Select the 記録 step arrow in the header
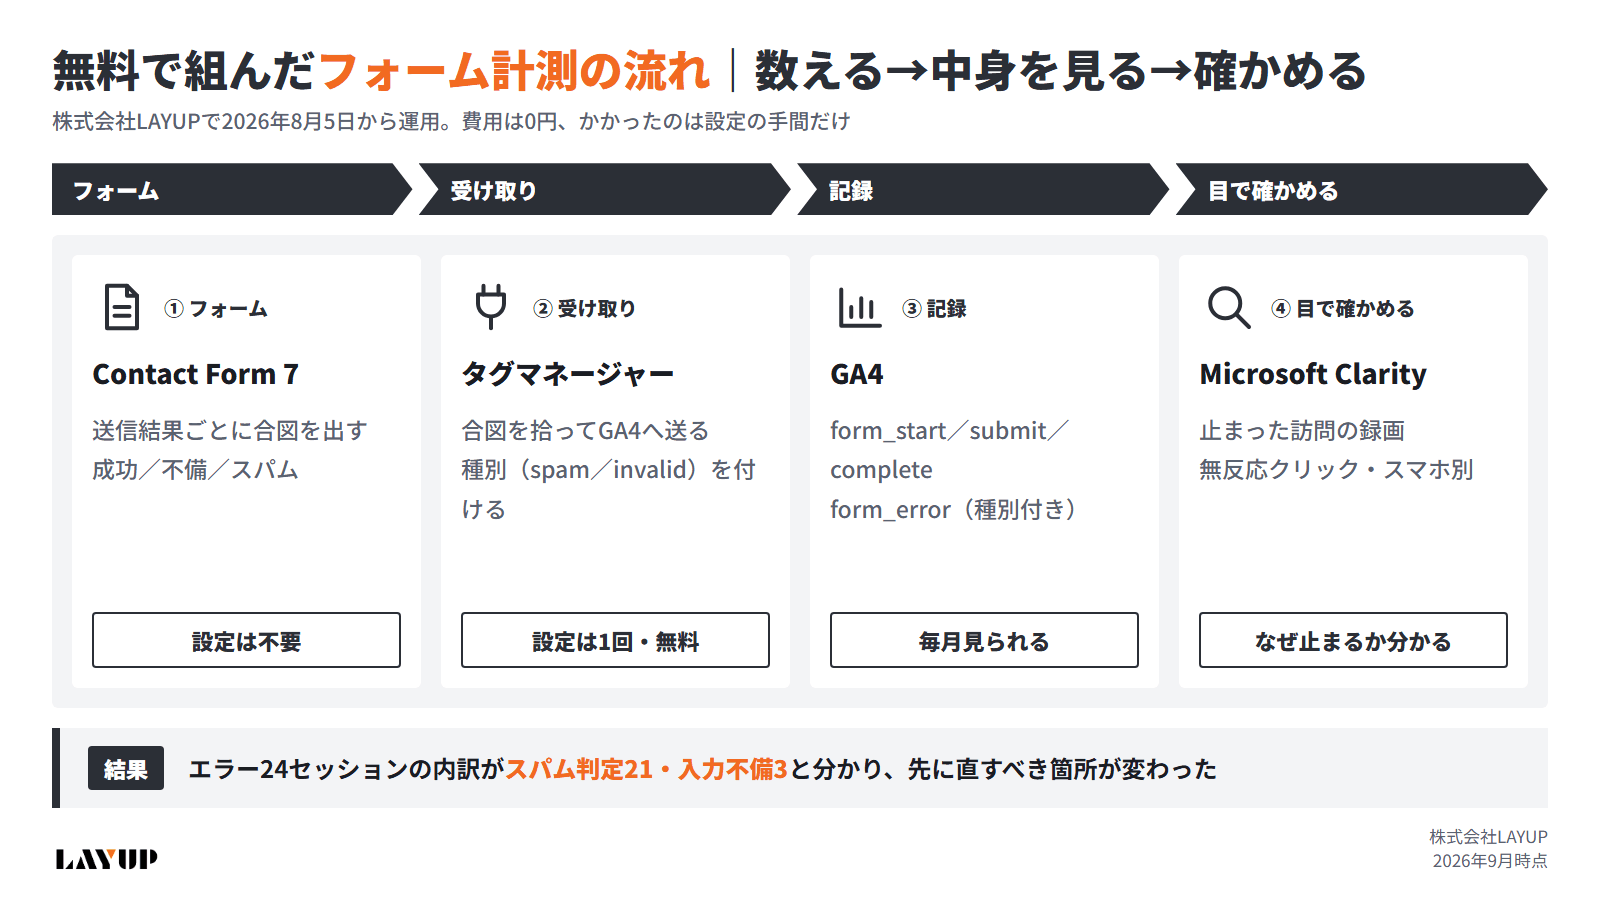1600x900 pixels. [982, 189]
